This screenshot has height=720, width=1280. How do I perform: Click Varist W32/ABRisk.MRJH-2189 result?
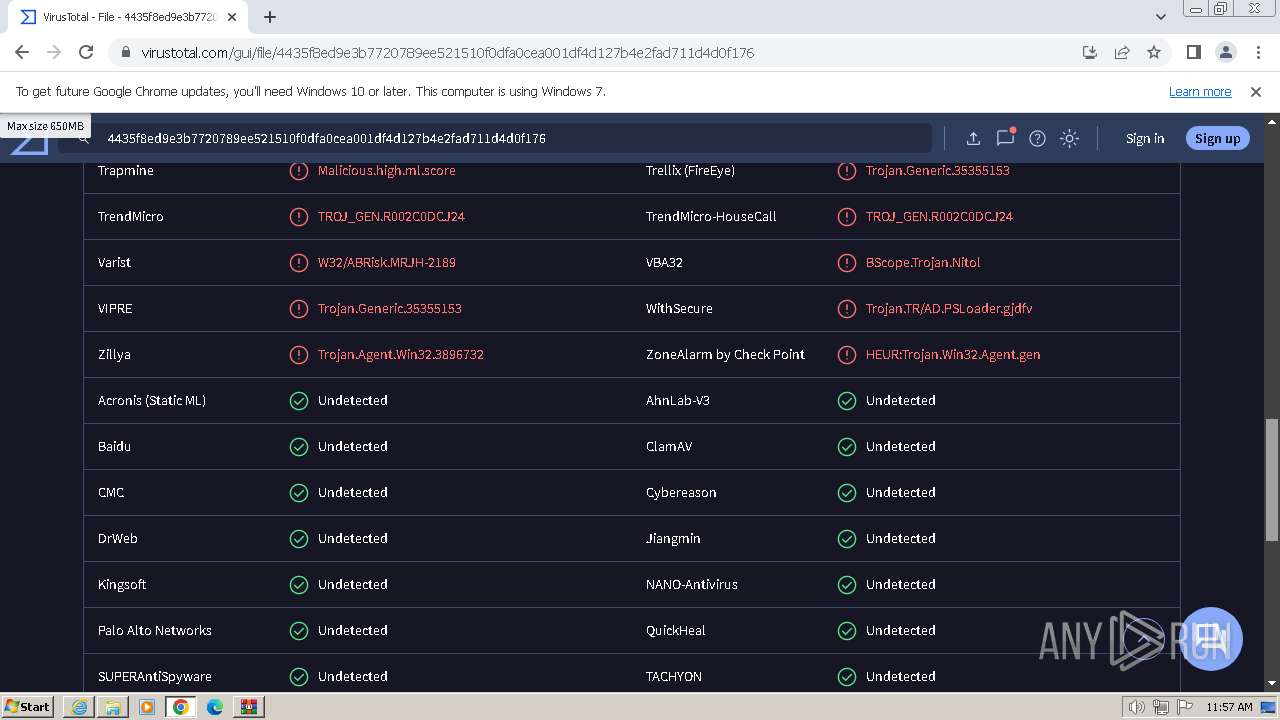click(386, 262)
